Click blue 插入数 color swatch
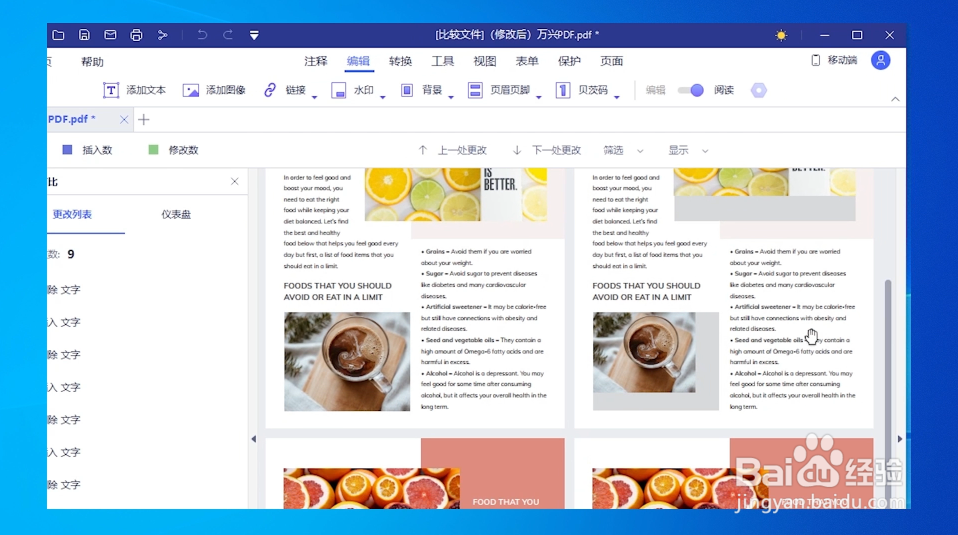The width and height of the screenshot is (958, 535). (68, 150)
